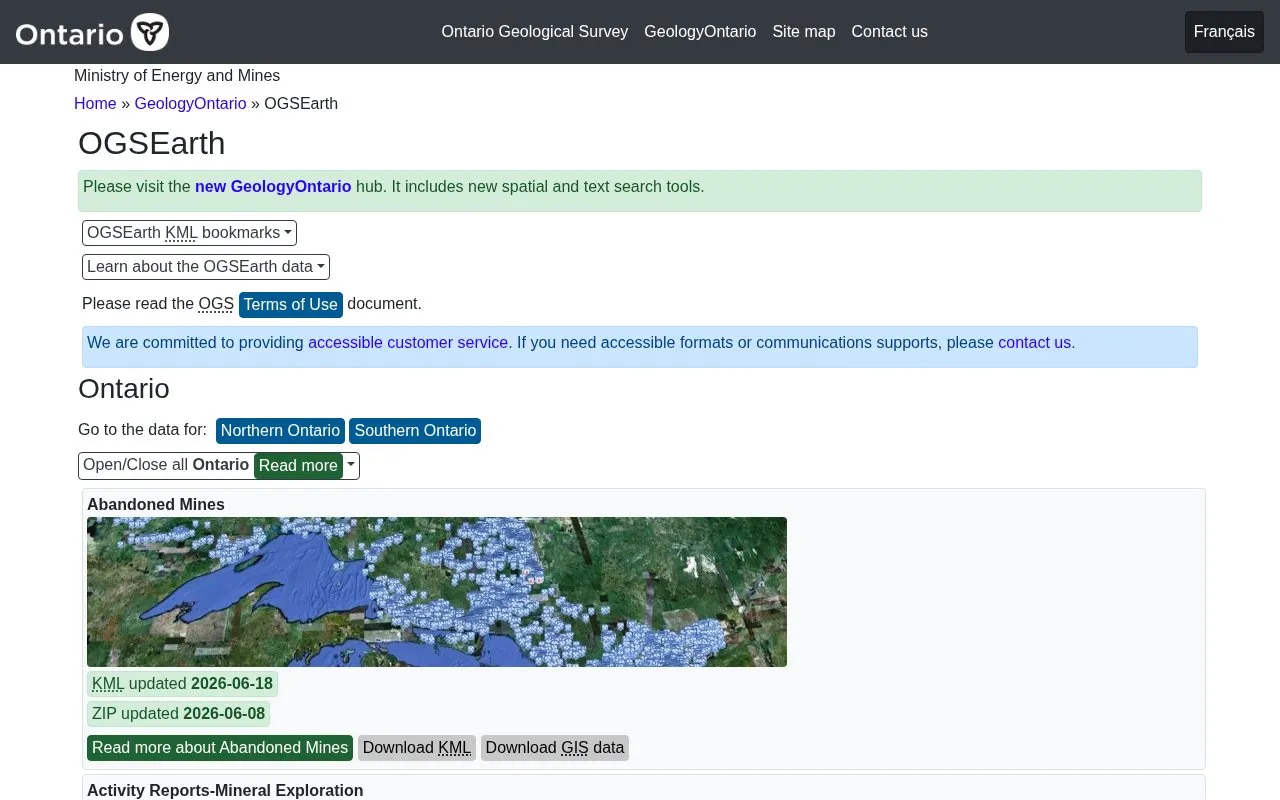
Task: Switch language to Français
Action: tap(1224, 32)
